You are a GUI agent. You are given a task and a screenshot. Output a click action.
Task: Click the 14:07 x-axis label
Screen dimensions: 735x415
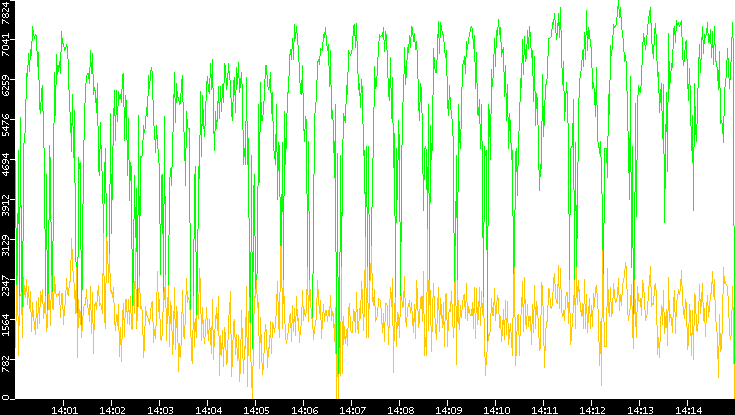[x=352, y=410]
